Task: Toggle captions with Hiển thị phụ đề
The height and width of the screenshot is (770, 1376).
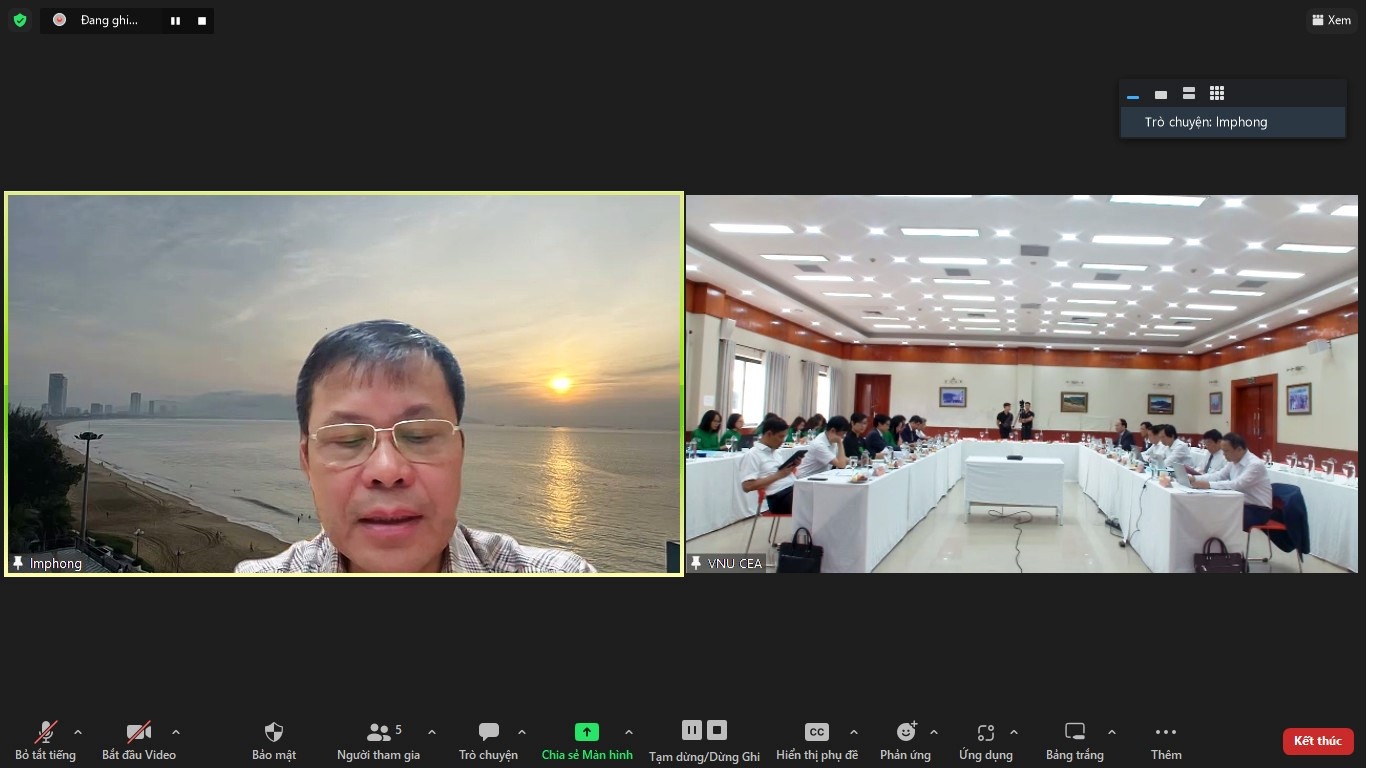Action: [x=817, y=733]
